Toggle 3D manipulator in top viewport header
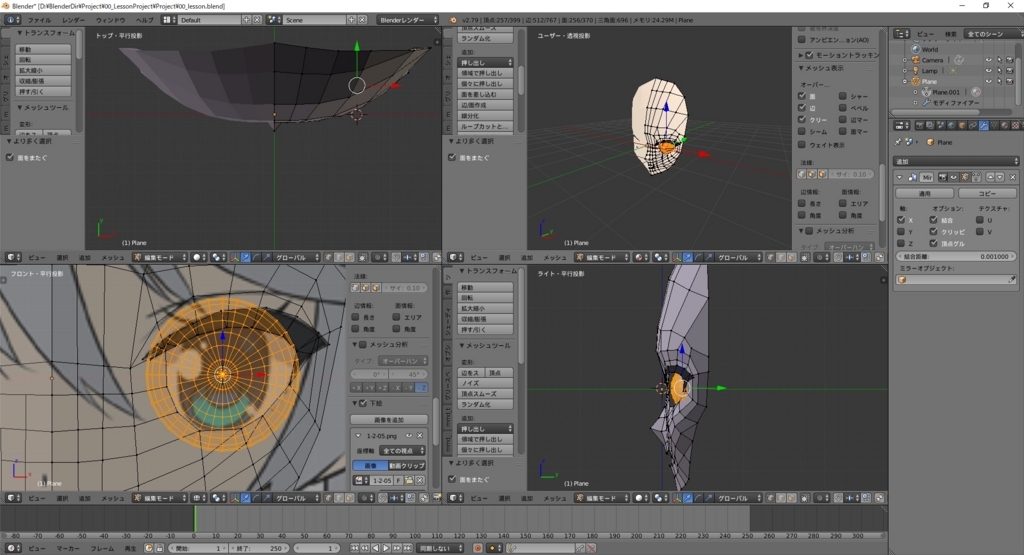1024x555 pixels. pyautogui.click(x=234, y=257)
